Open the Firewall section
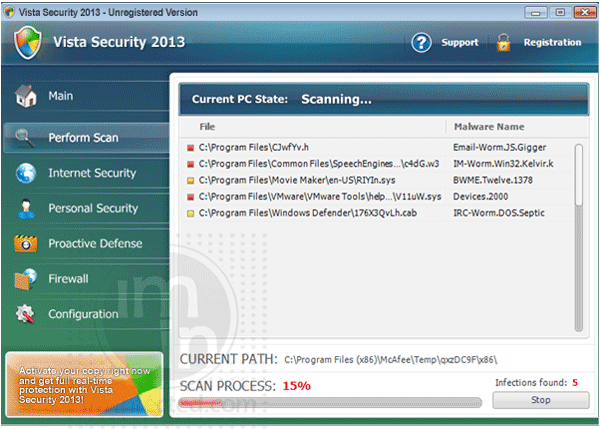 tap(86, 279)
